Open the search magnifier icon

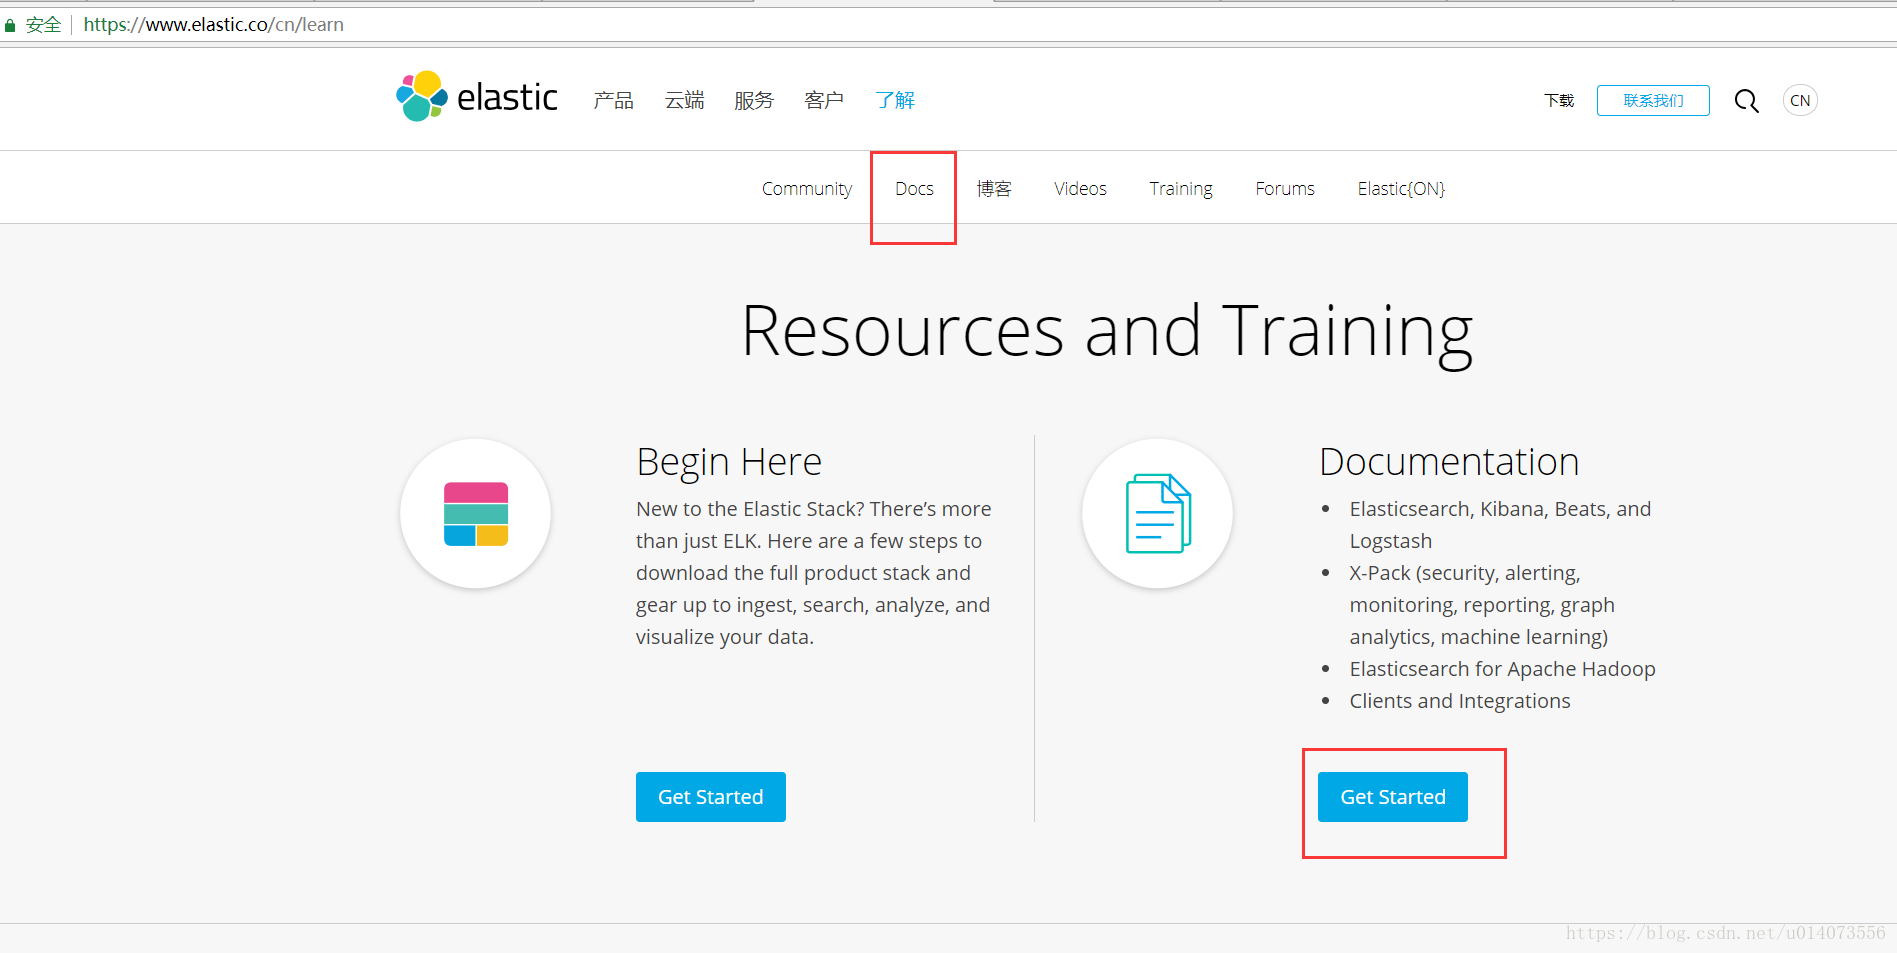coord(1746,100)
